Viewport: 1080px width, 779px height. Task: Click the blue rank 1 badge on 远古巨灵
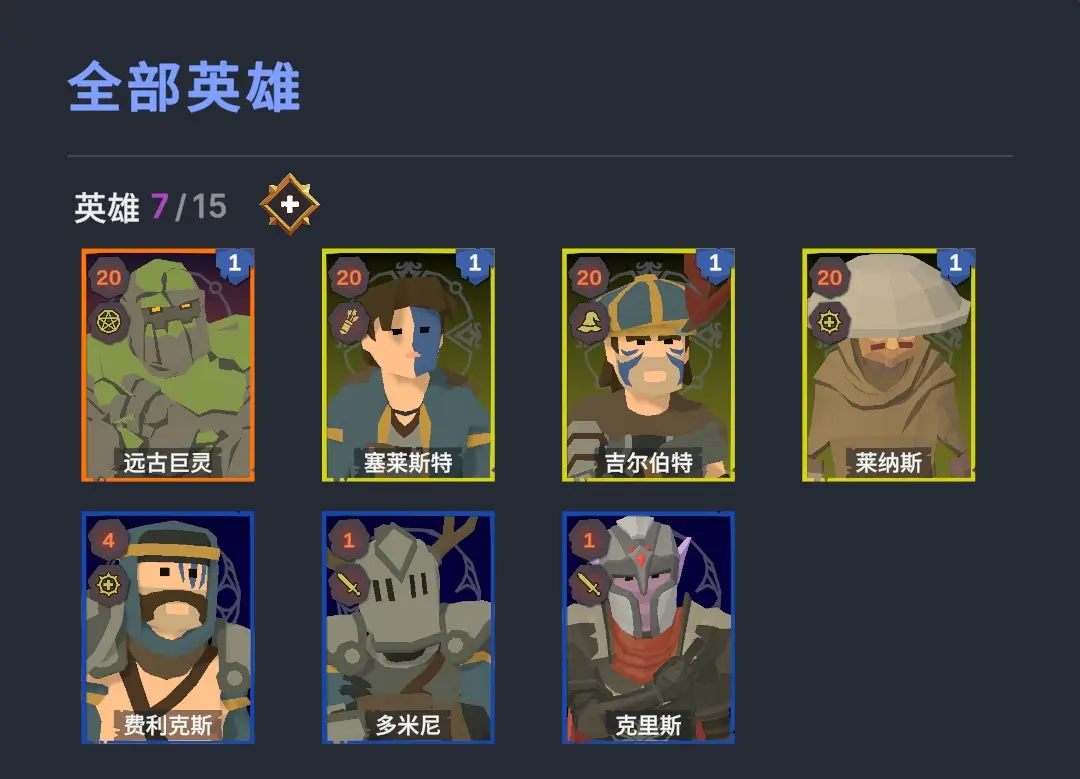tap(235, 264)
